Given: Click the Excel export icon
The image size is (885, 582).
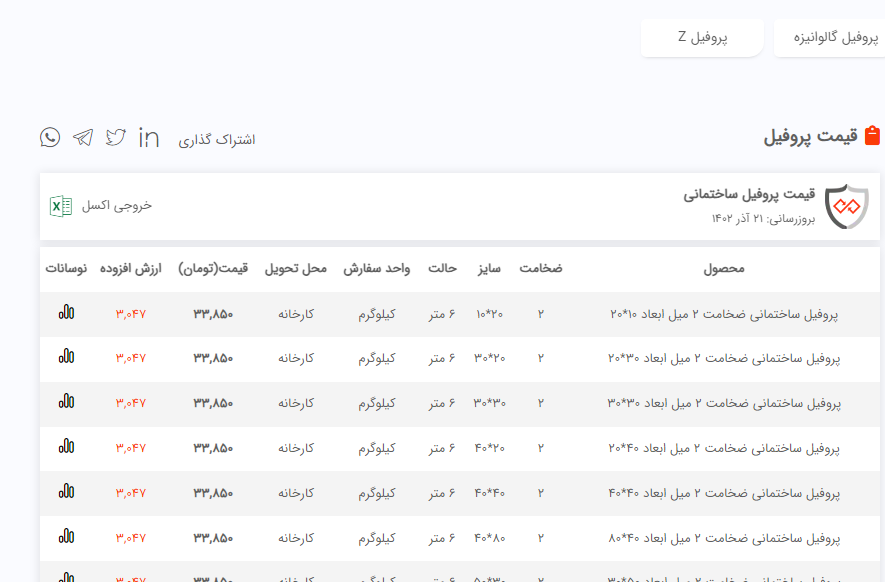Looking at the screenshot, I should (61, 206).
